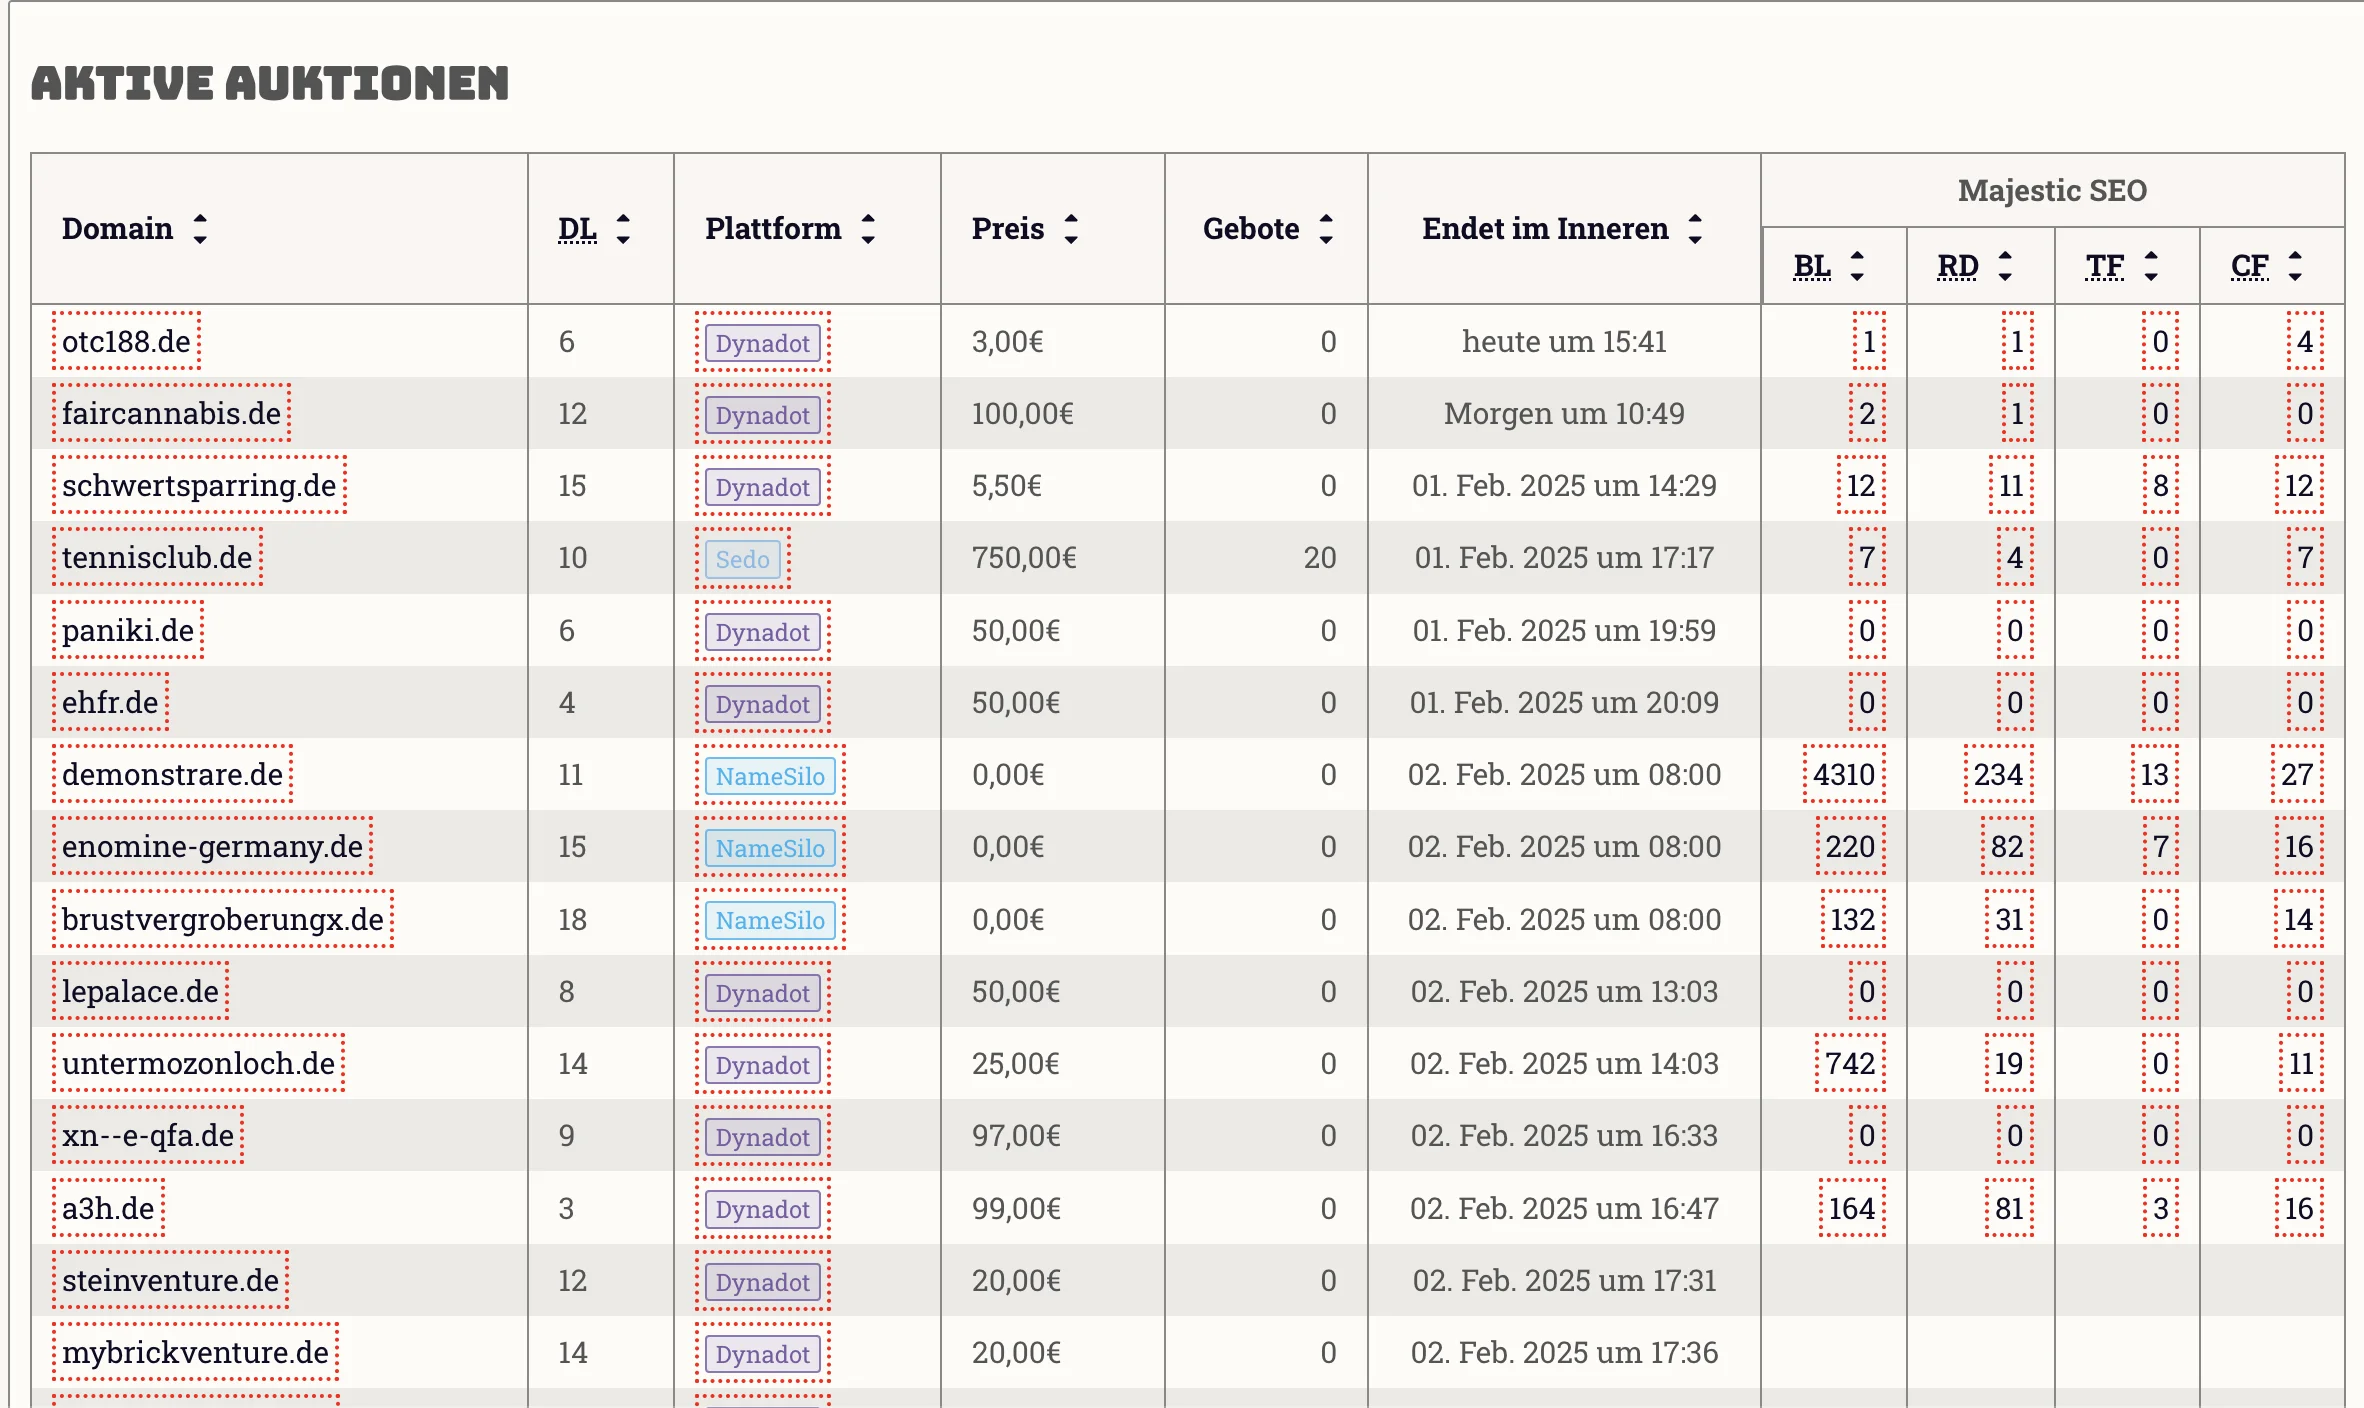Open paniki.de domain link

click(128, 630)
